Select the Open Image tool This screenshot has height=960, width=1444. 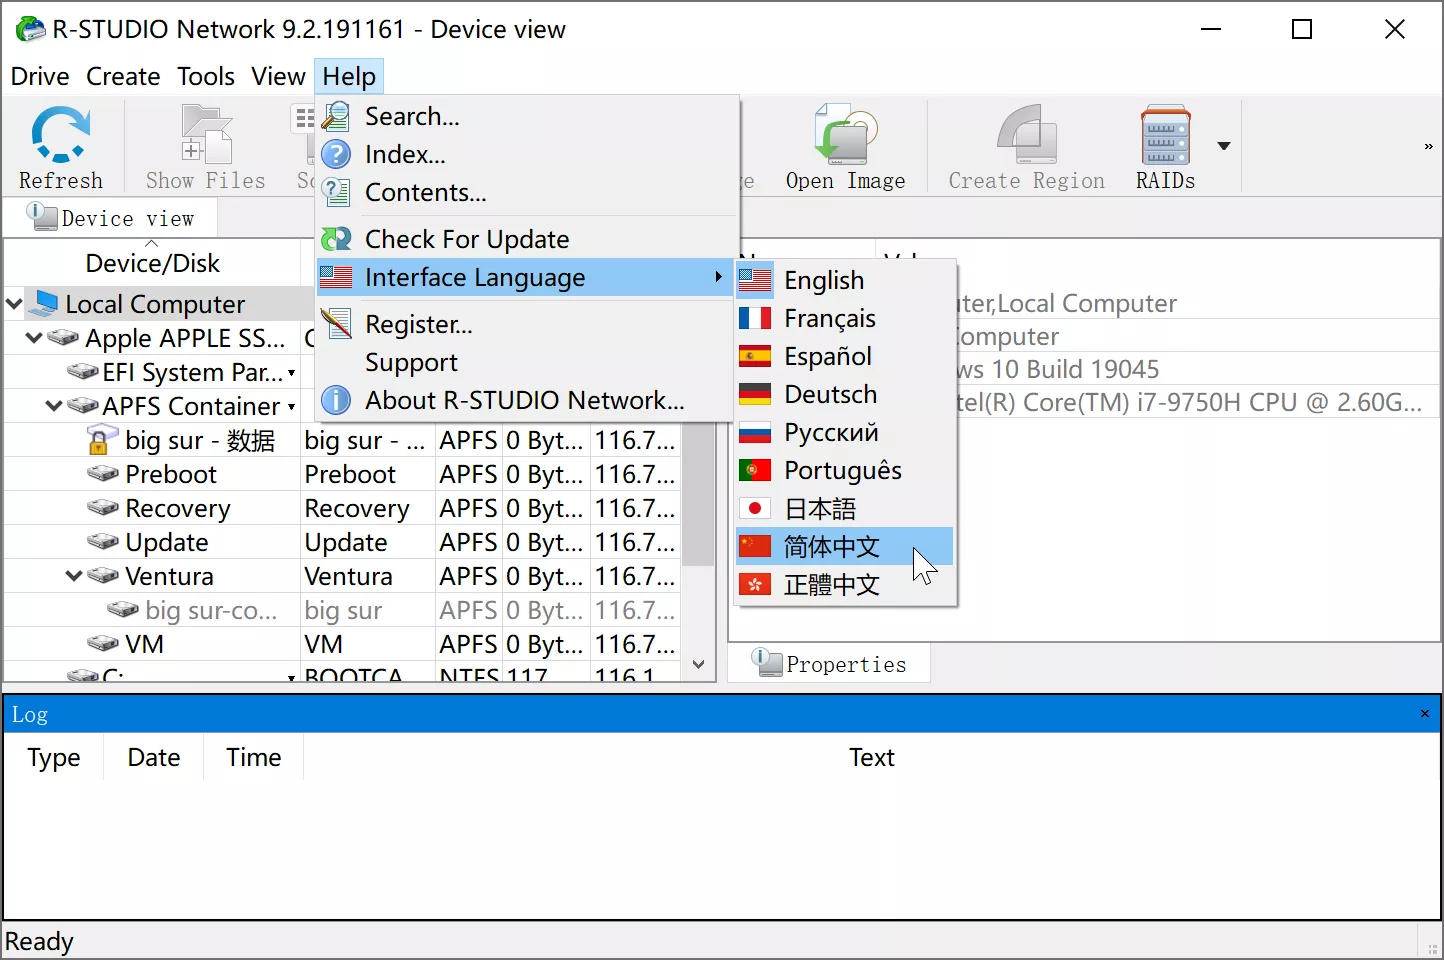tap(845, 140)
